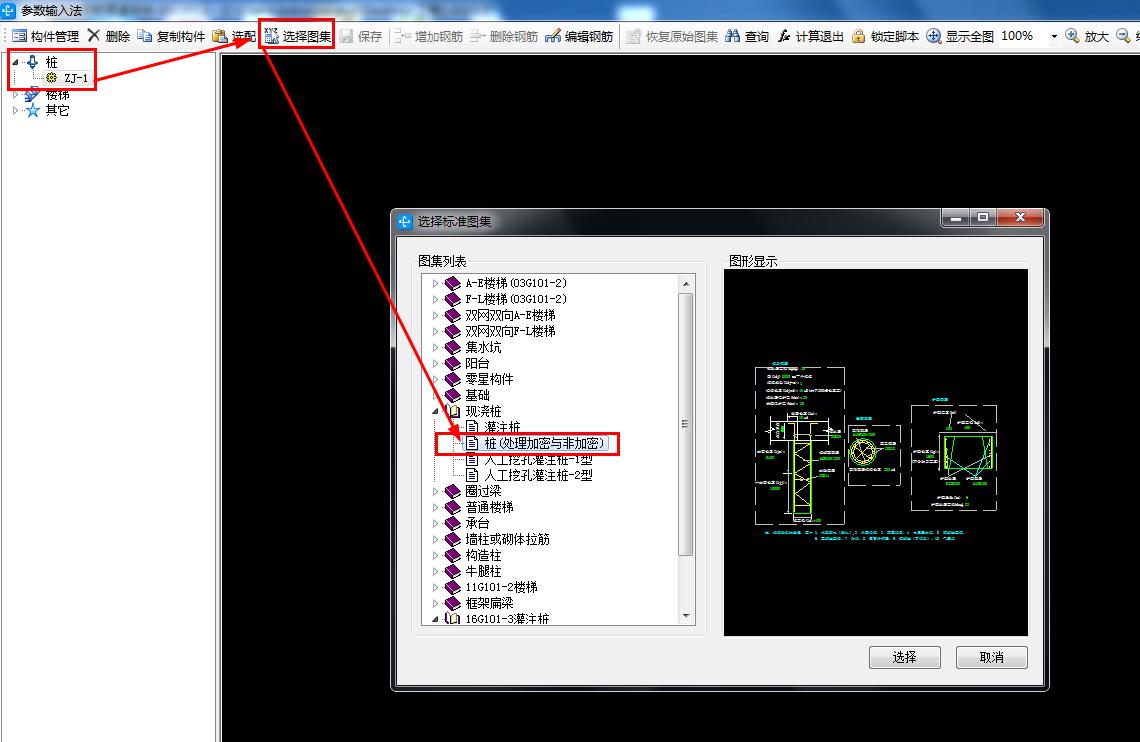The height and width of the screenshot is (742, 1140).
Task: Click the 删除 delete toolbar button
Action: [x=108, y=36]
